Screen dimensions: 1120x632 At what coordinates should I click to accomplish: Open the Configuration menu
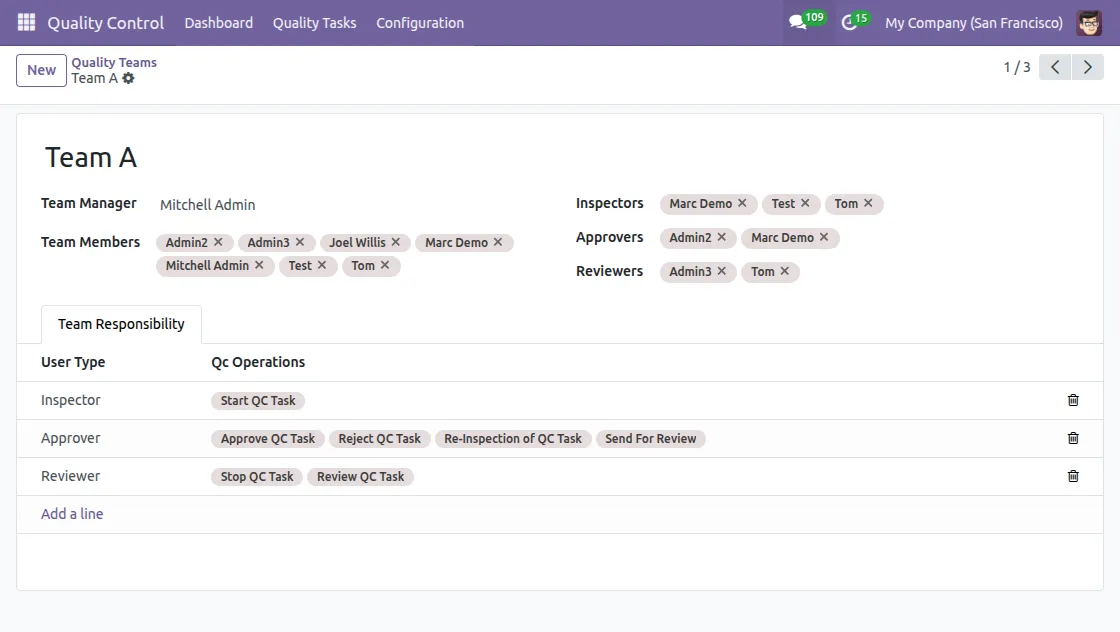pyautogui.click(x=420, y=22)
